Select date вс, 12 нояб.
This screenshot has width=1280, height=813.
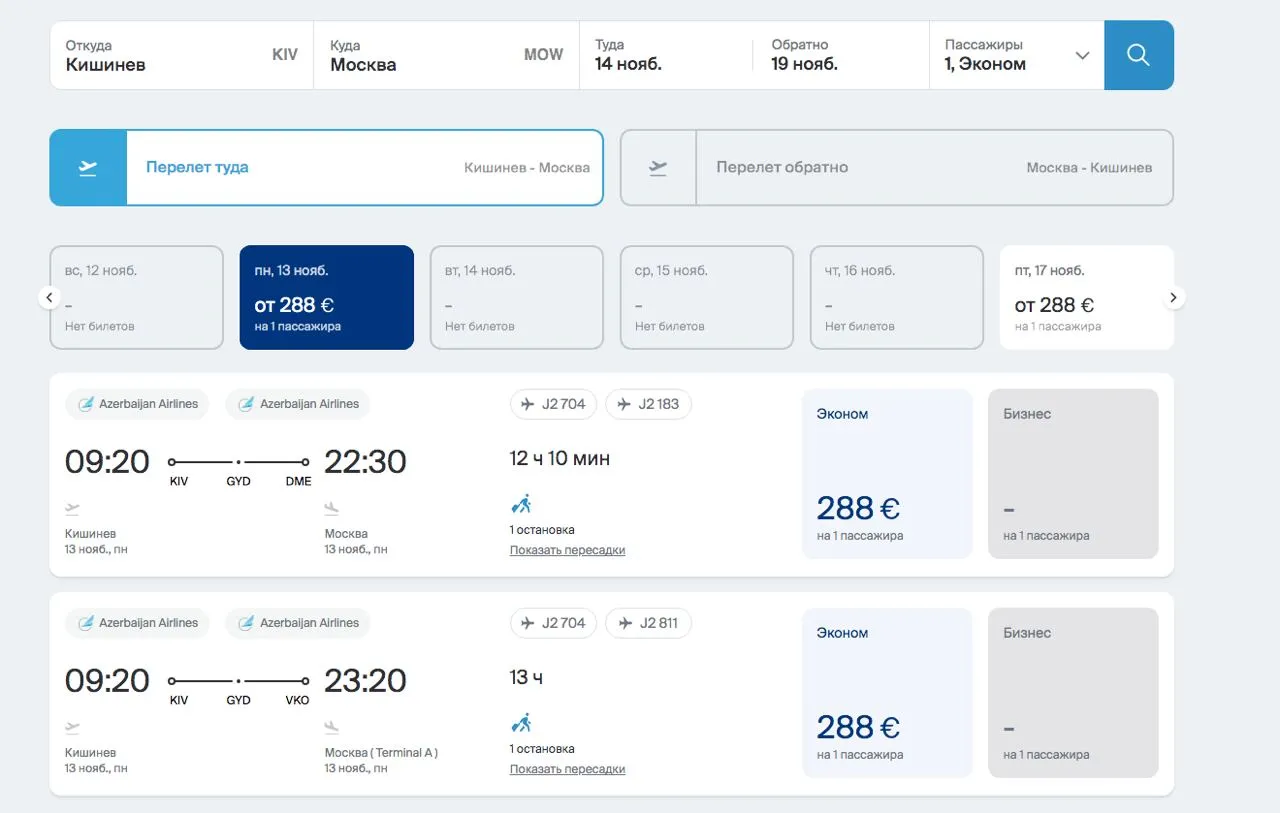136,297
